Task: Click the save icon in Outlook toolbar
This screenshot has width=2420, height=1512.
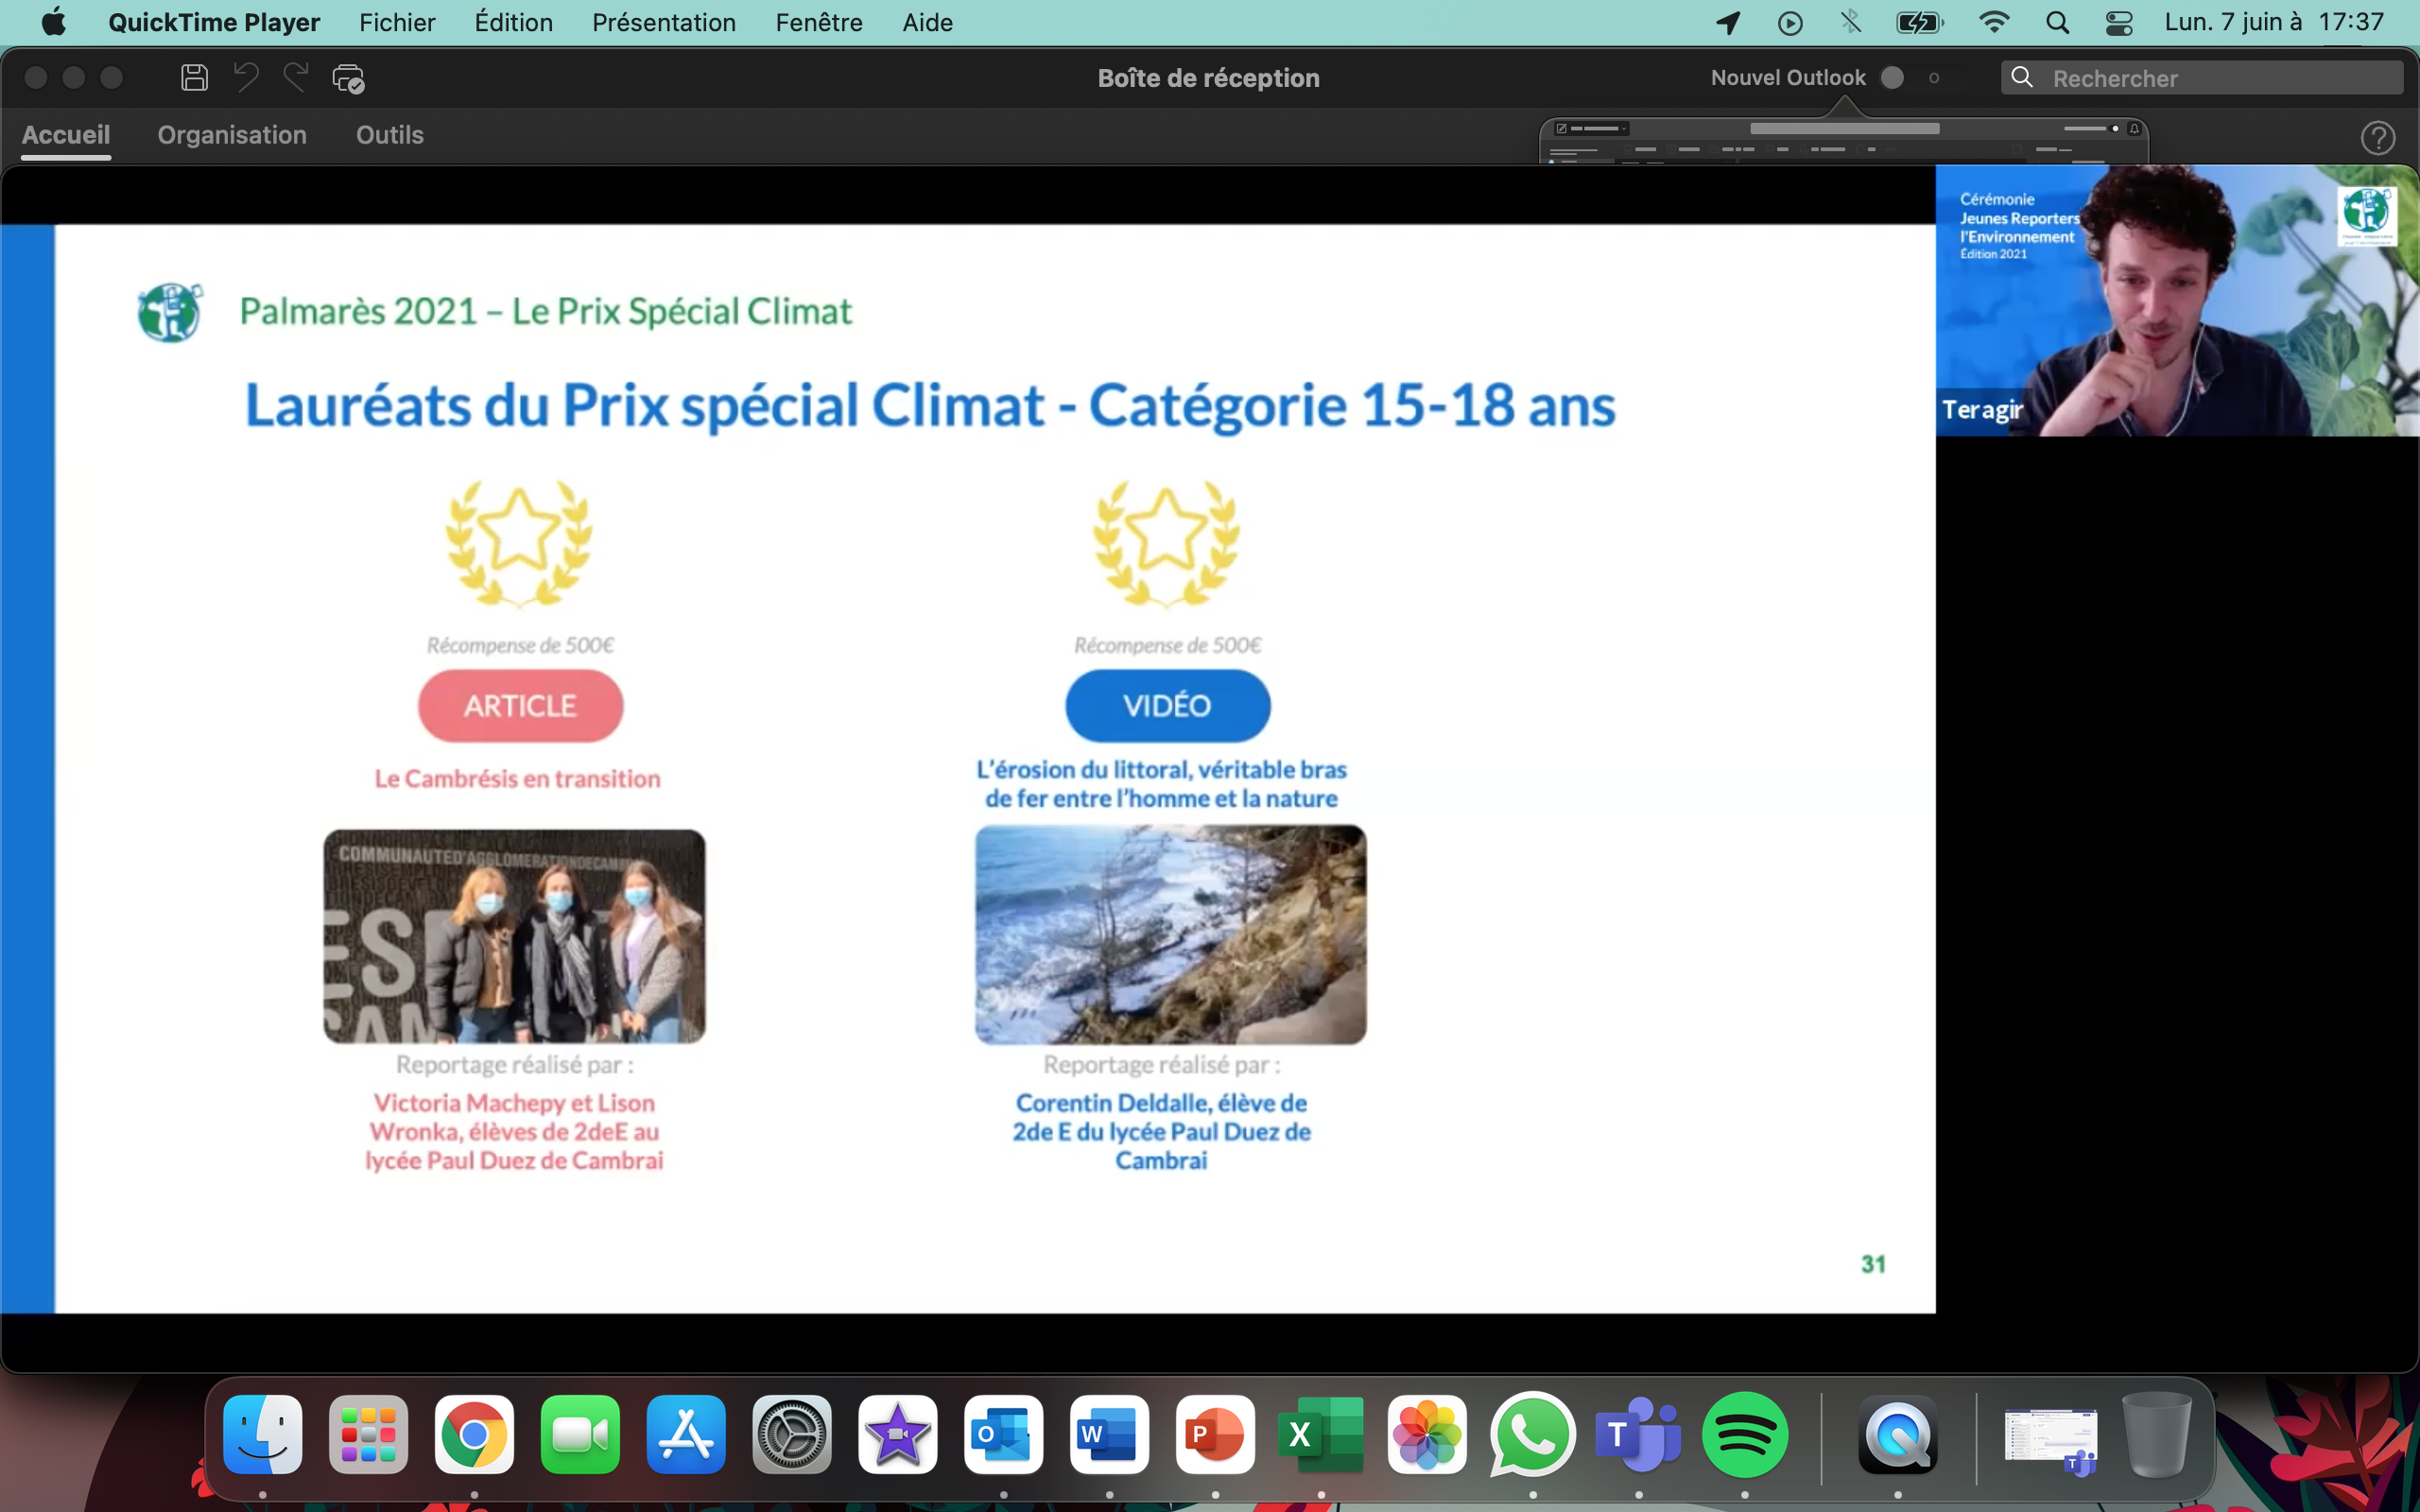Action: pos(194,77)
